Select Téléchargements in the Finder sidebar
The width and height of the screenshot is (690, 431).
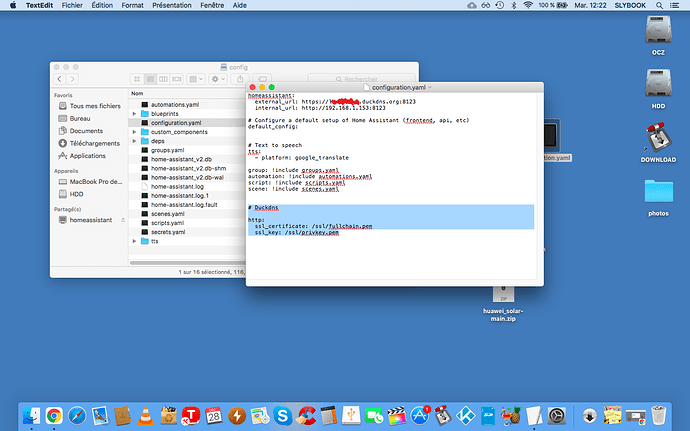pyautogui.click(x=89, y=143)
